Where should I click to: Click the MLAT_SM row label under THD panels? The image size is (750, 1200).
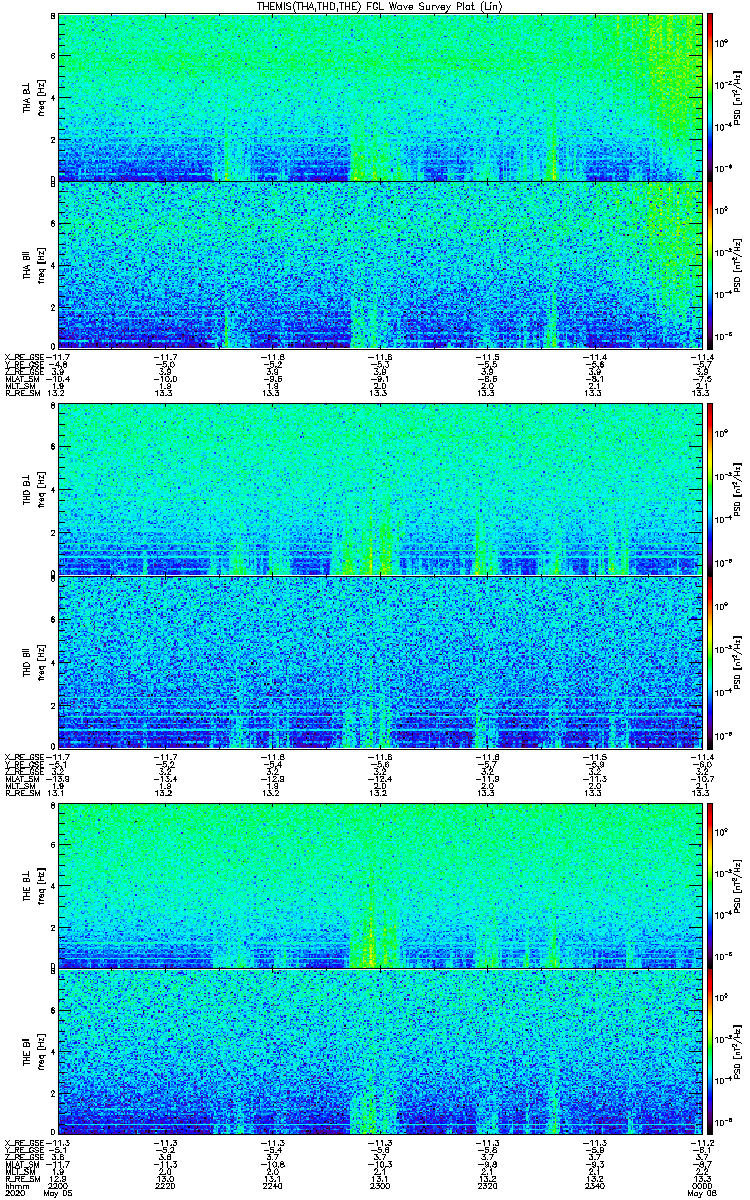pos(21,777)
